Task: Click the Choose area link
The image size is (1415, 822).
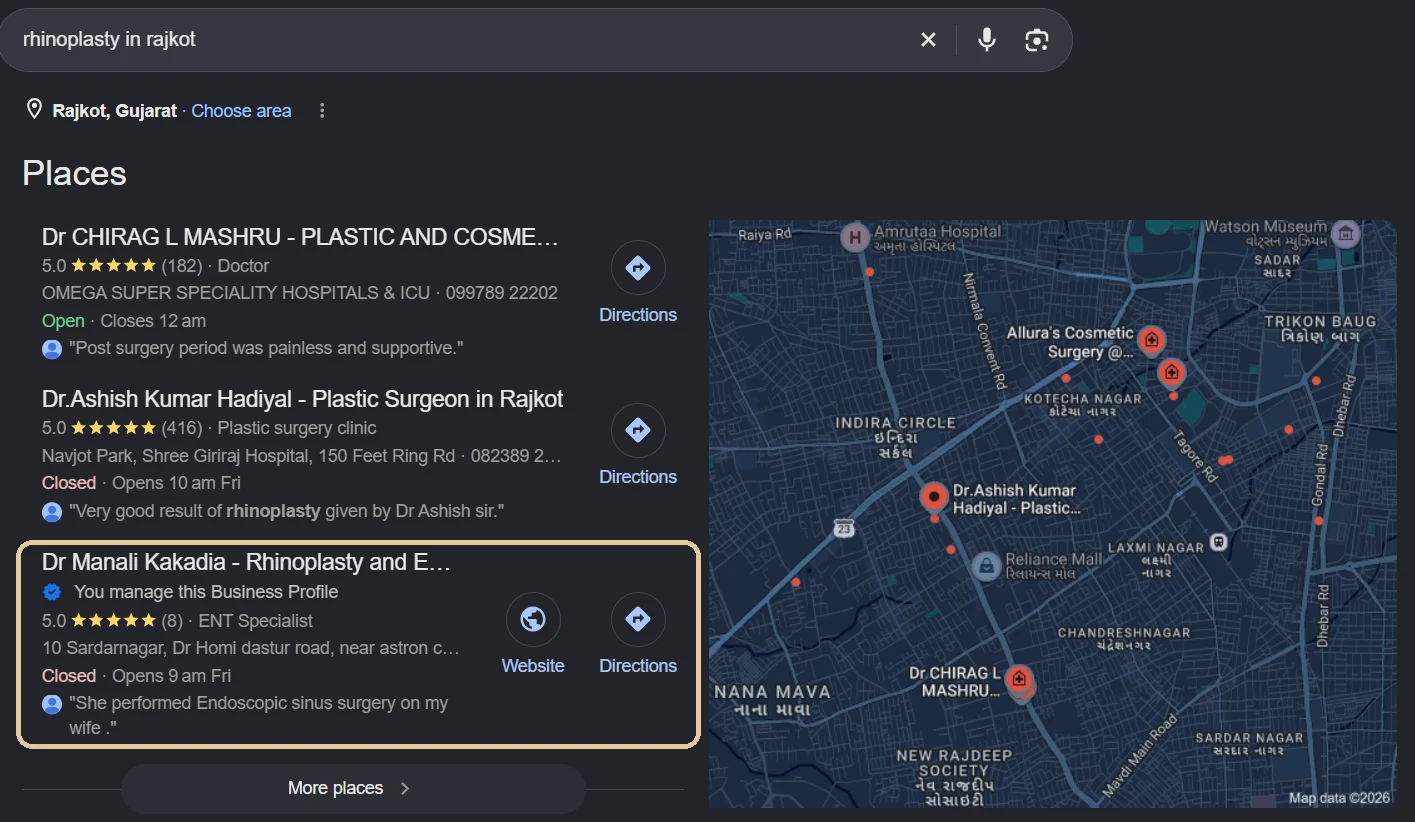Action: tap(241, 111)
